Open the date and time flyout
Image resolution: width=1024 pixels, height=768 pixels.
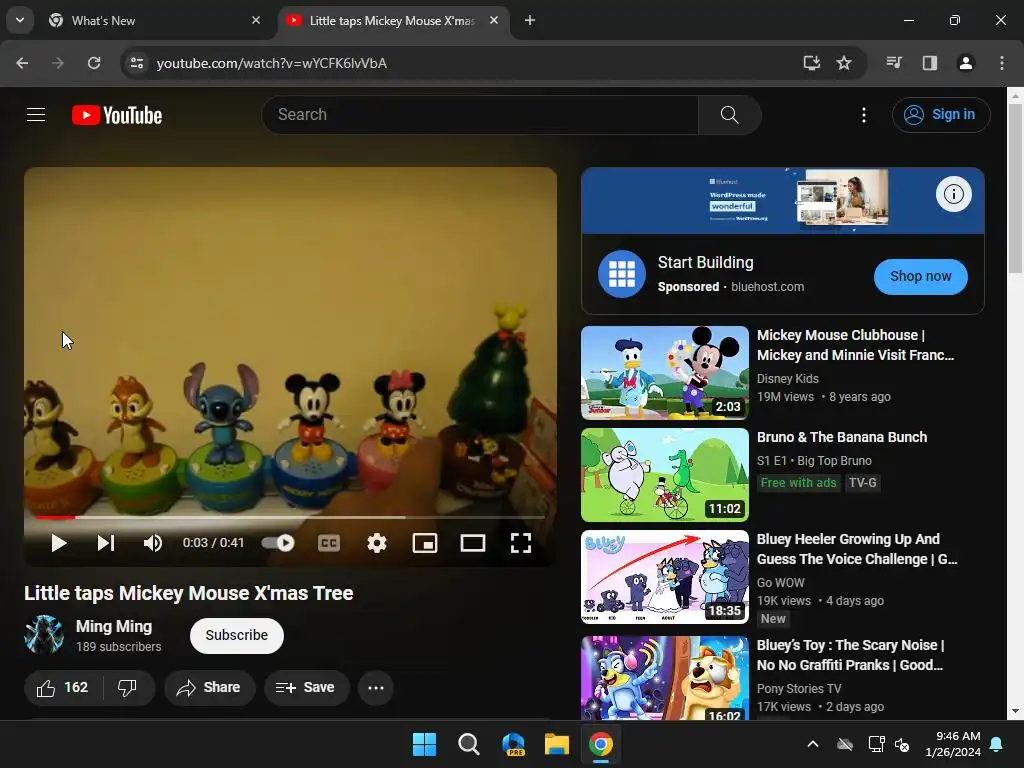coord(953,744)
